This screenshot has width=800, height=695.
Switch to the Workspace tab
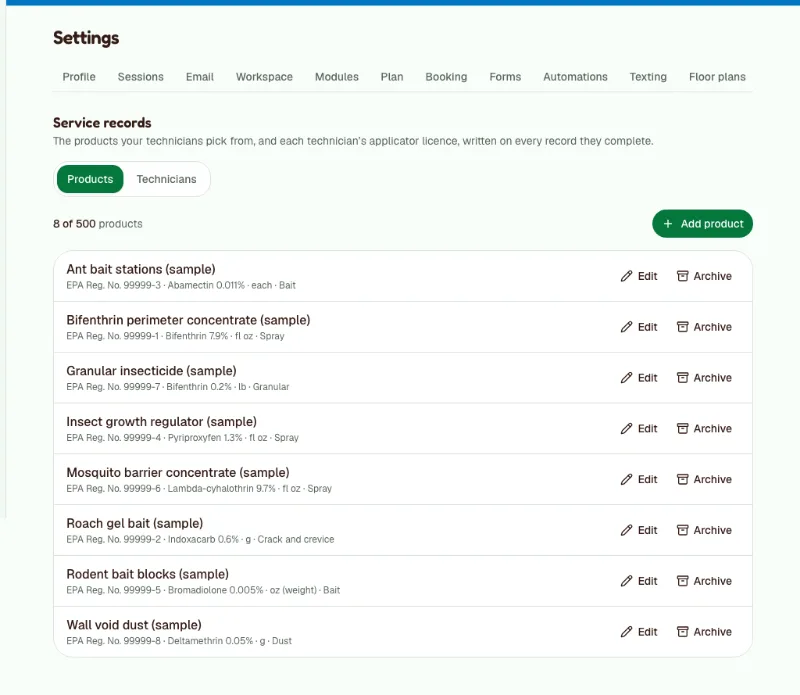click(x=264, y=77)
